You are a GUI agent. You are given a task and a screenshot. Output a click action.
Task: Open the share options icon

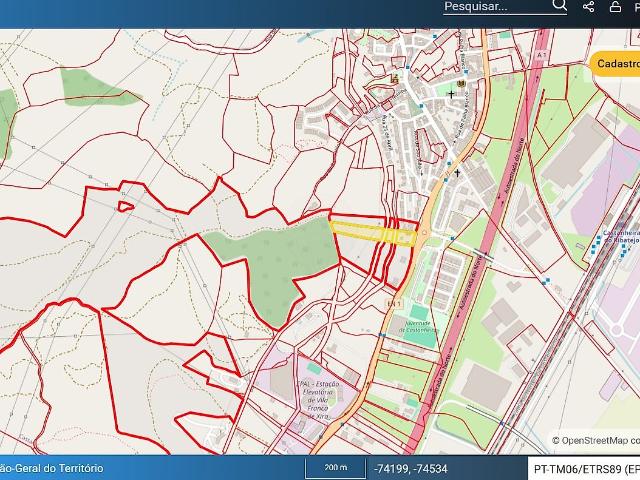pos(589,7)
